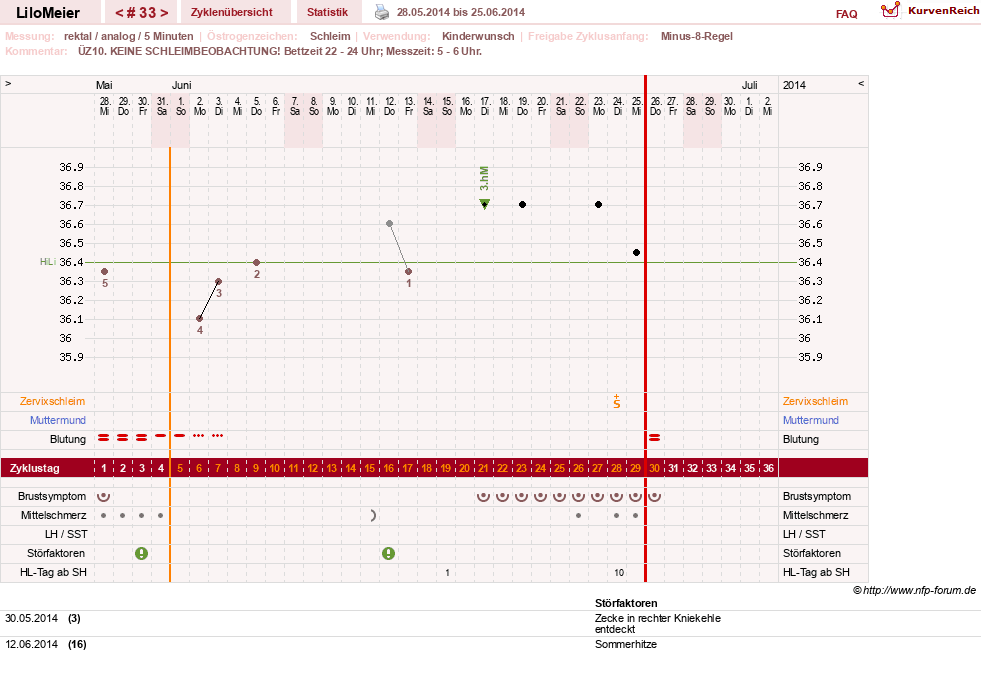Click the bleeding mark on cycle day 30

point(654,438)
